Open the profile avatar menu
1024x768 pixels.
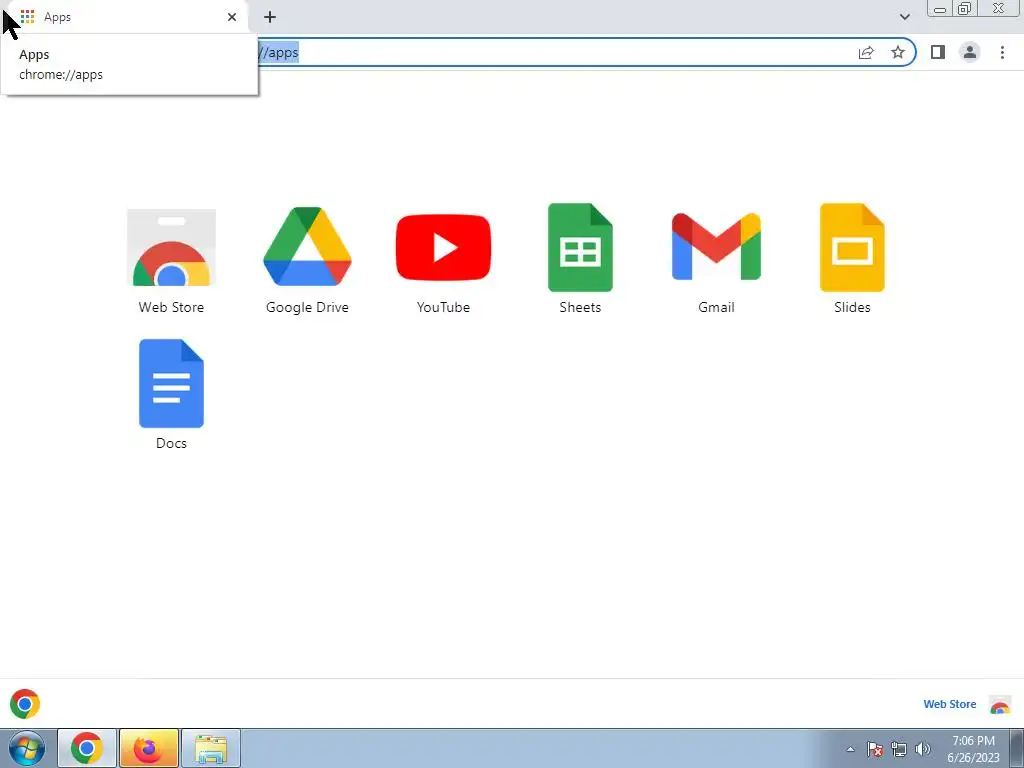(x=970, y=52)
